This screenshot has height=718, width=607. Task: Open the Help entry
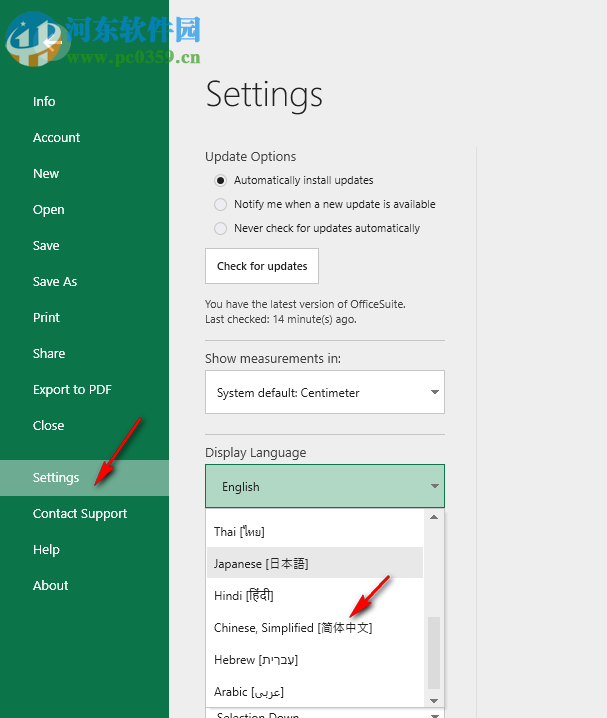[46, 549]
